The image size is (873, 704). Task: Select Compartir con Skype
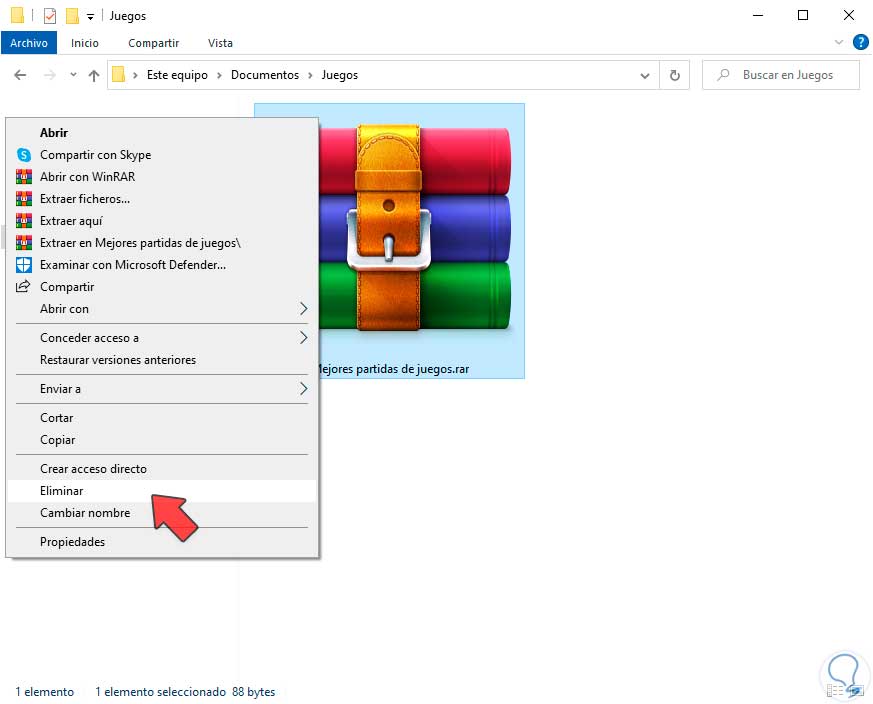162,155
